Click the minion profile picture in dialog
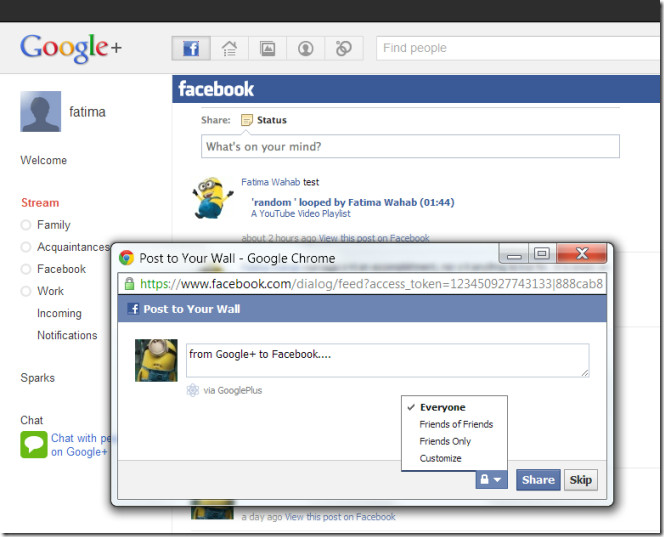 156,360
